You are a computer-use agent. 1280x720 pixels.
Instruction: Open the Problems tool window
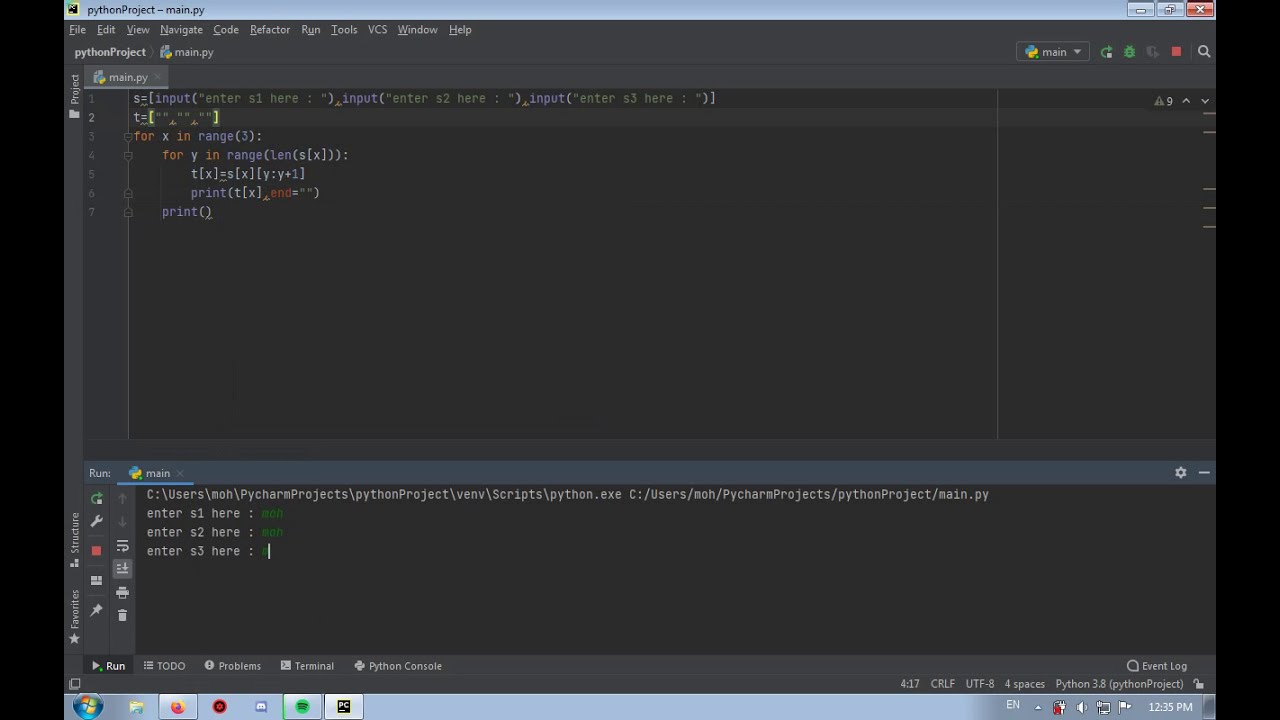coord(232,666)
